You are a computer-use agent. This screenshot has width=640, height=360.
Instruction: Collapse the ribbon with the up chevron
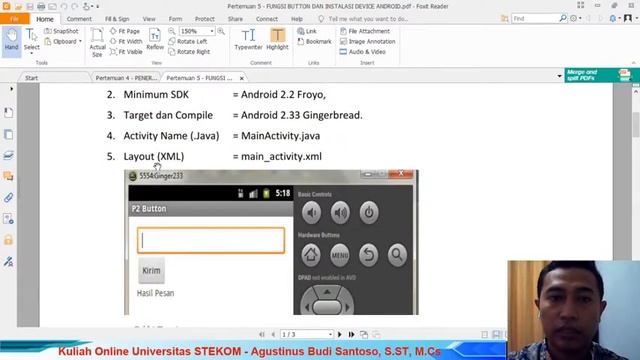pyautogui.click(x=633, y=63)
